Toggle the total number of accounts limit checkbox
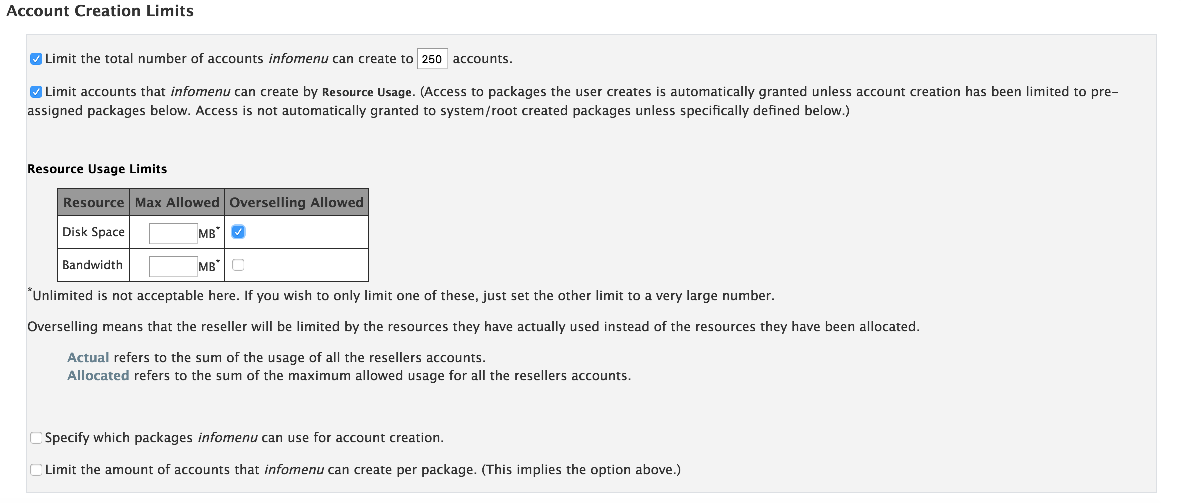This screenshot has height=503, width=1181. 36,59
